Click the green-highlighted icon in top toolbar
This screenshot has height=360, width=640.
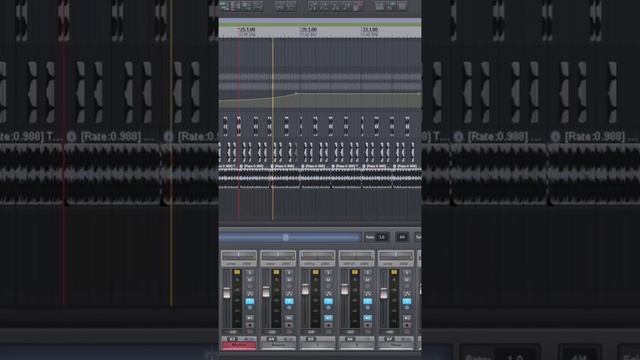392,5
